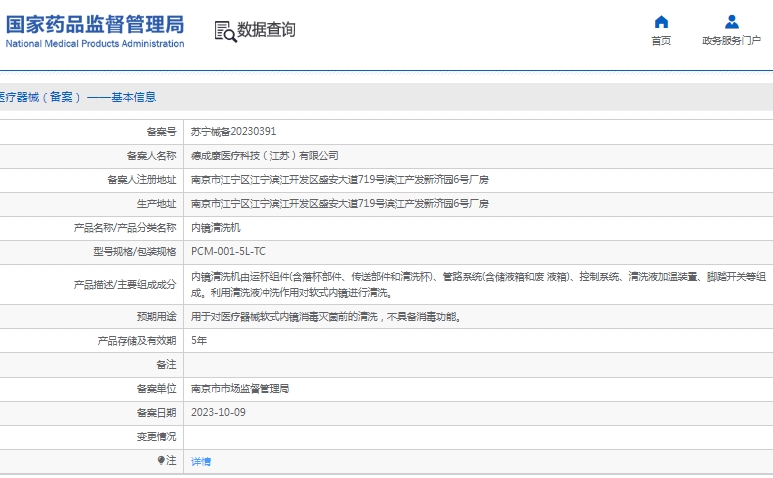Click the 预期用途 row label
This screenshot has width=773, height=478.
pos(156,317)
